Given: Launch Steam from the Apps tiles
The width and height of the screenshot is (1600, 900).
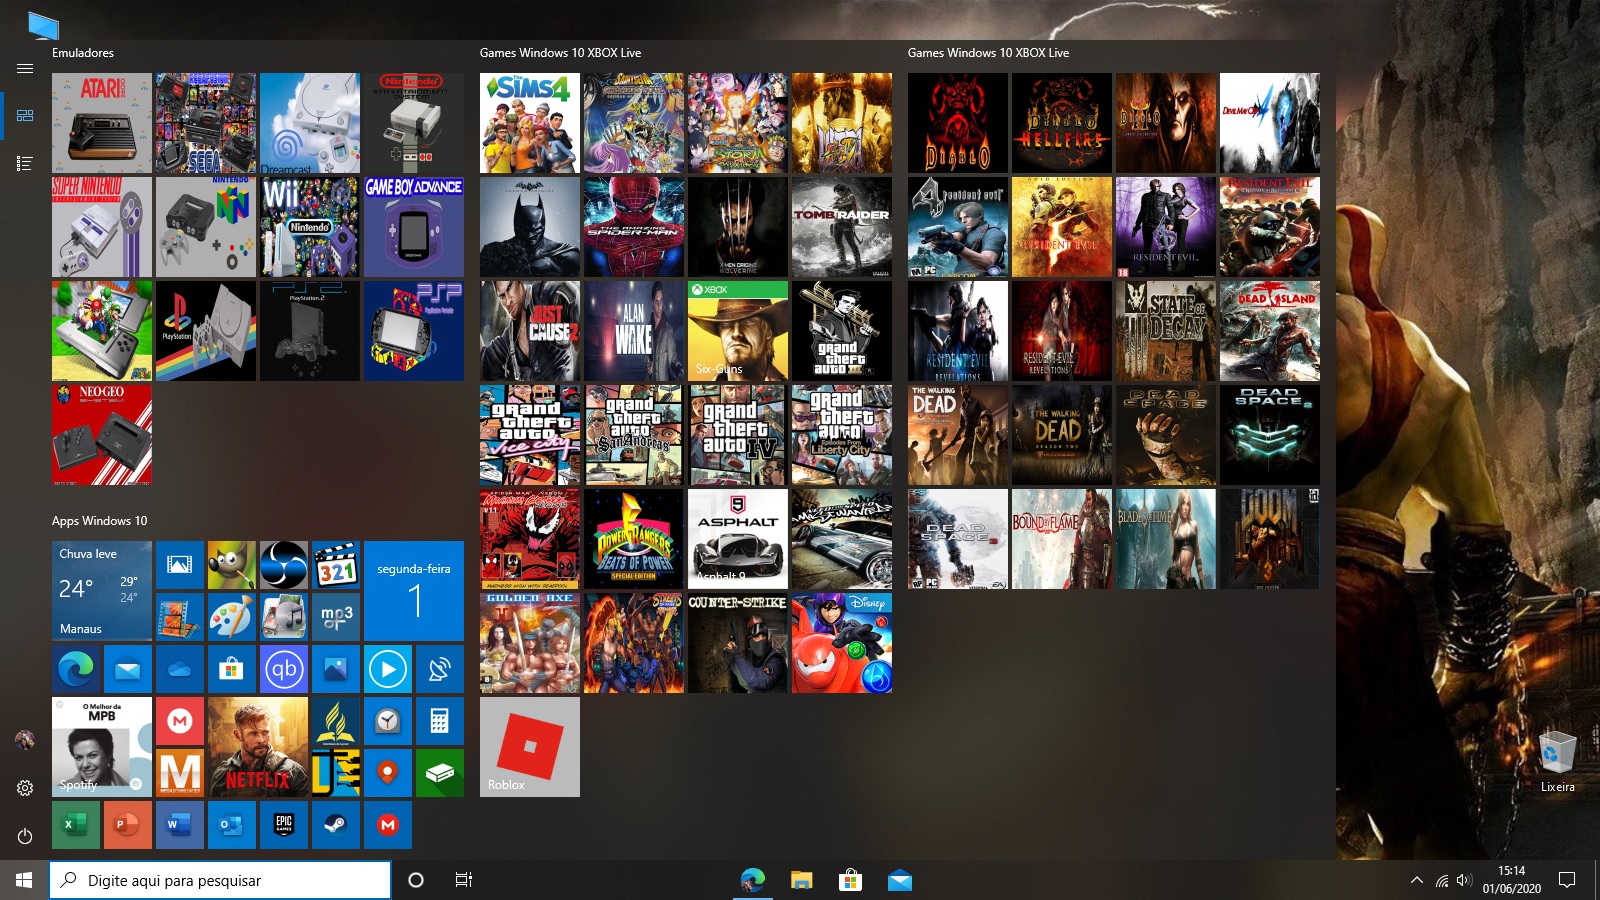Looking at the screenshot, I should tap(335, 825).
